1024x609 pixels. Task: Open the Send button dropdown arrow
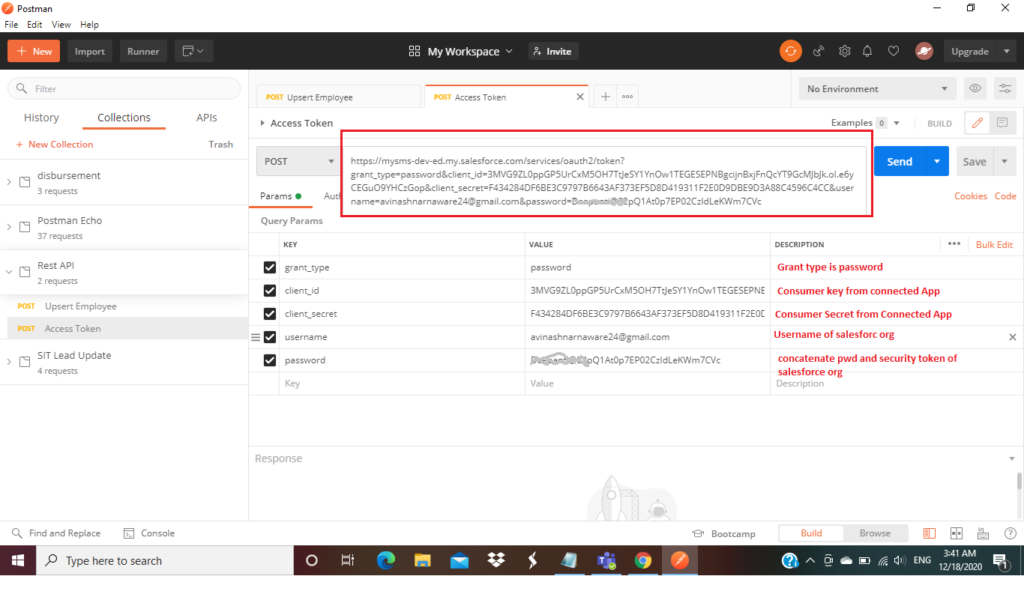pos(936,161)
